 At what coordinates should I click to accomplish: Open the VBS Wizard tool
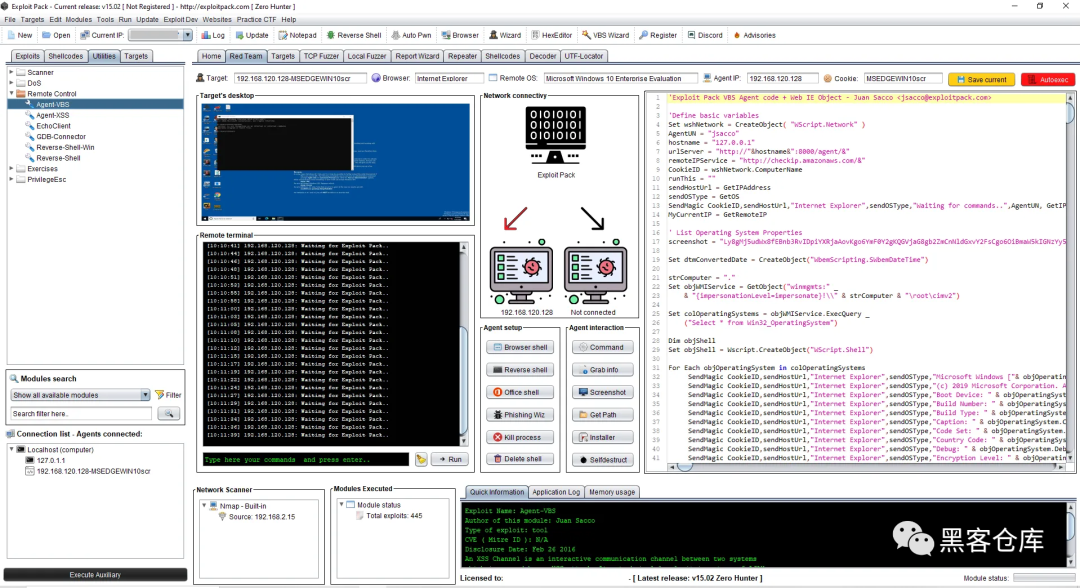(x=605, y=35)
